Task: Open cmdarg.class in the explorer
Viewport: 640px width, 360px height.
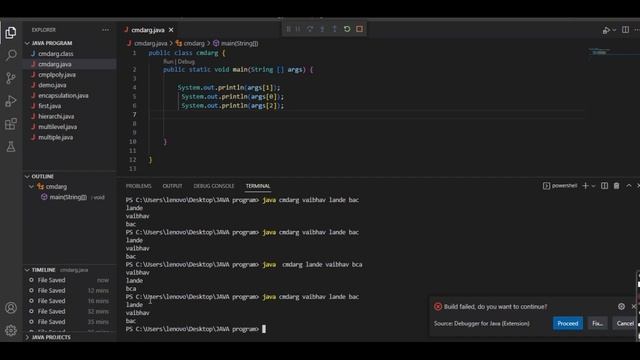Action: click(56, 53)
